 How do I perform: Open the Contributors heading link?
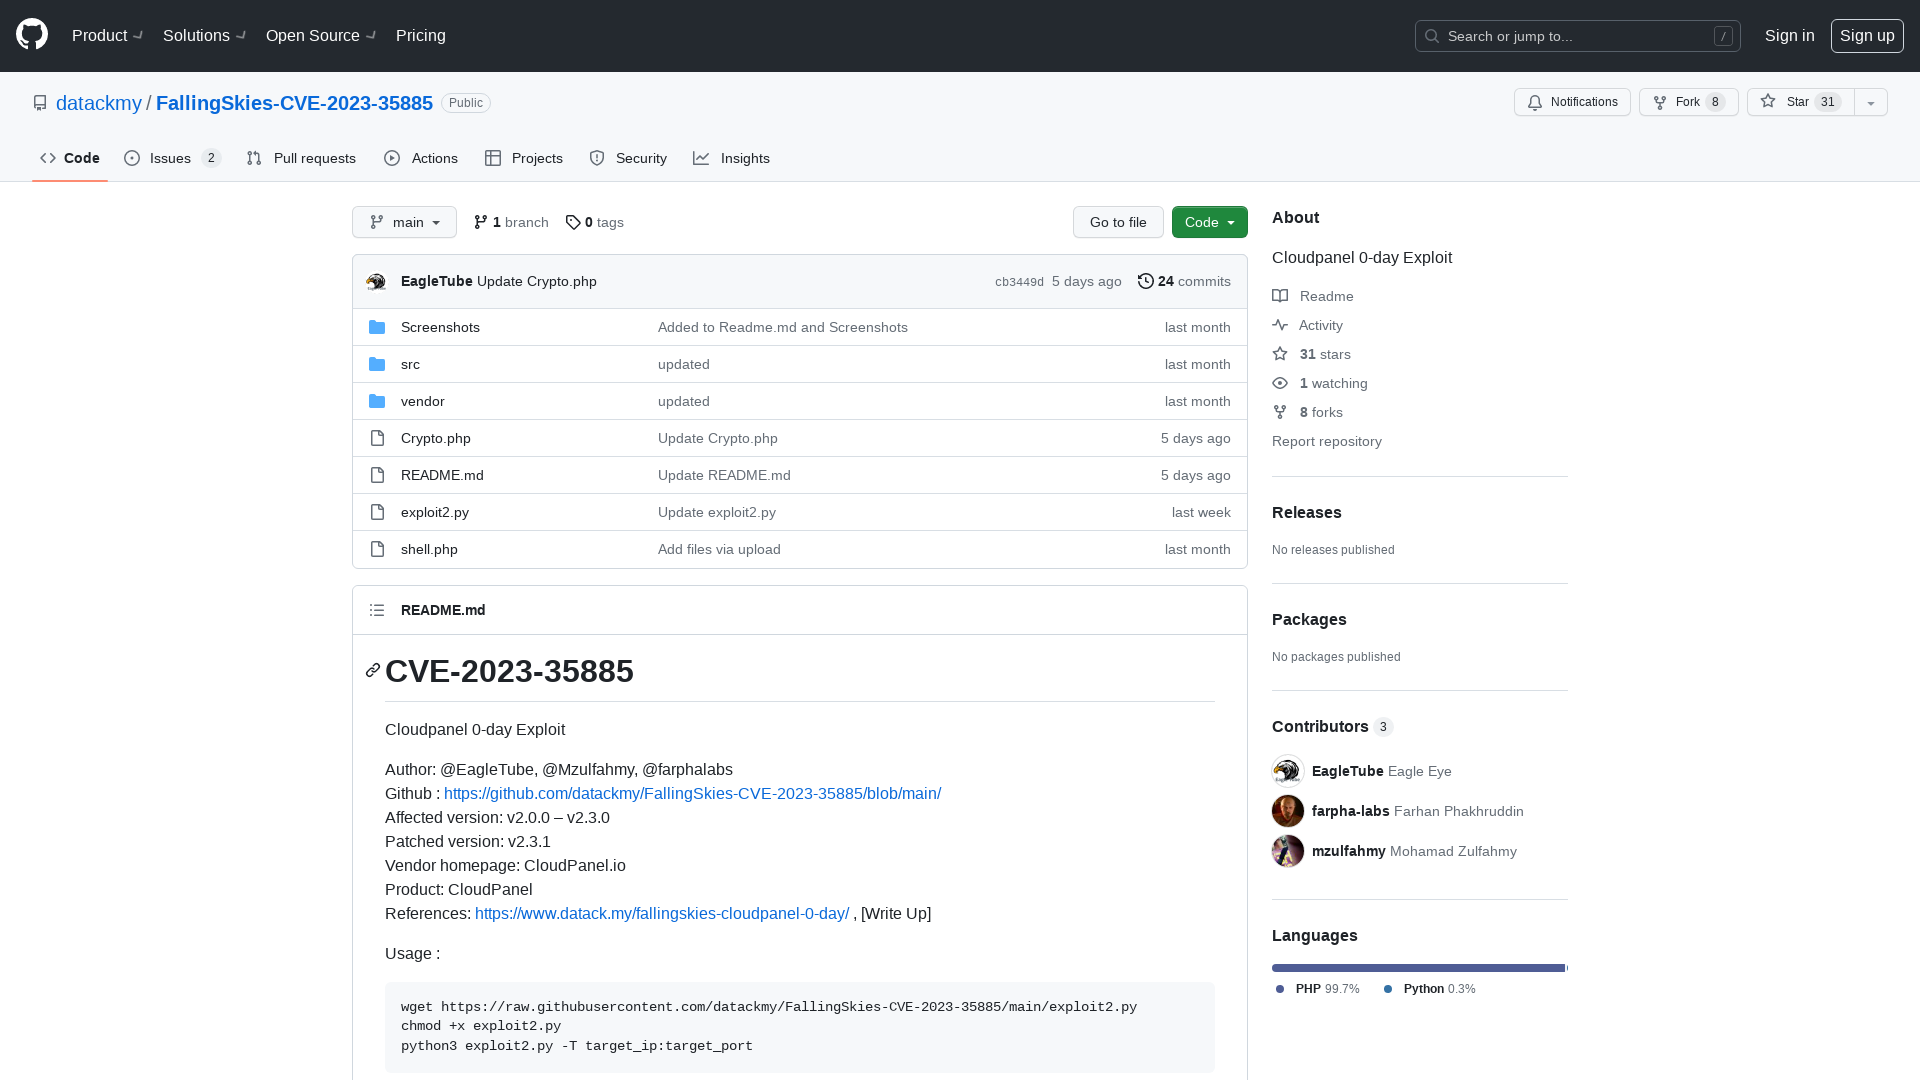[x=1332, y=727]
